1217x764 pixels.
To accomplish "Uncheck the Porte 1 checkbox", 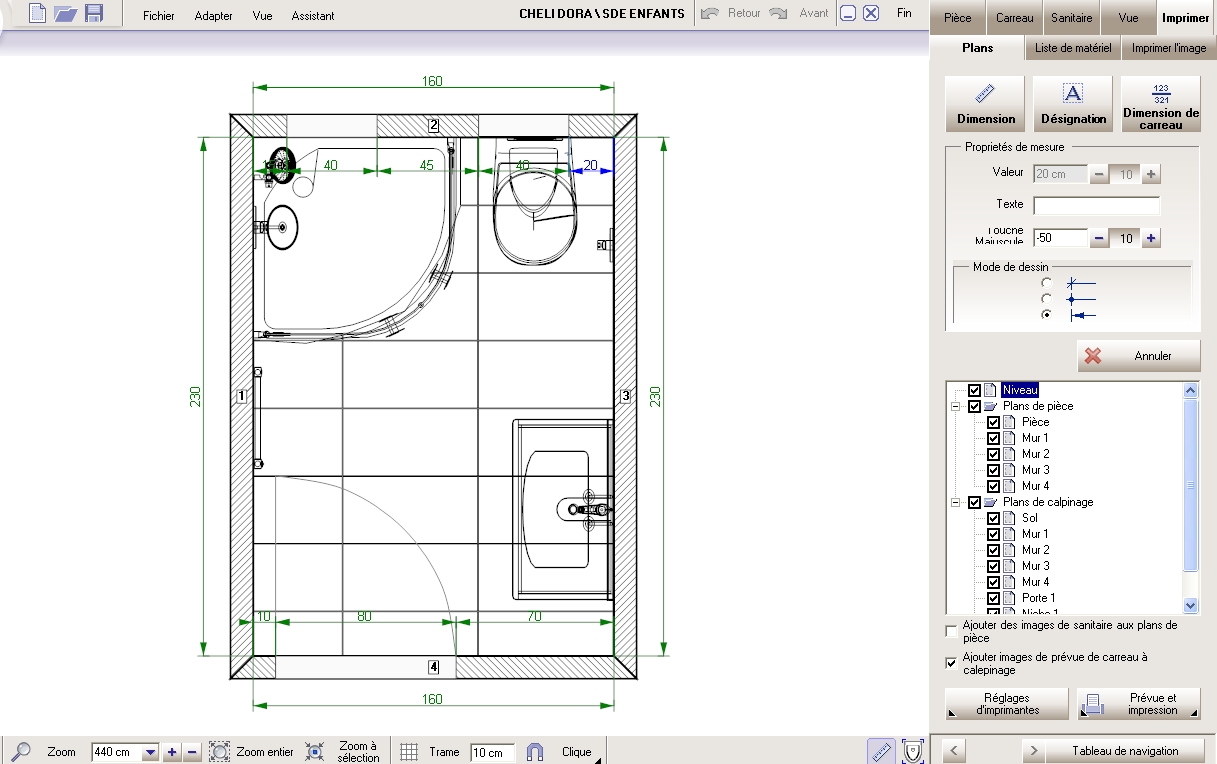I will (993, 598).
